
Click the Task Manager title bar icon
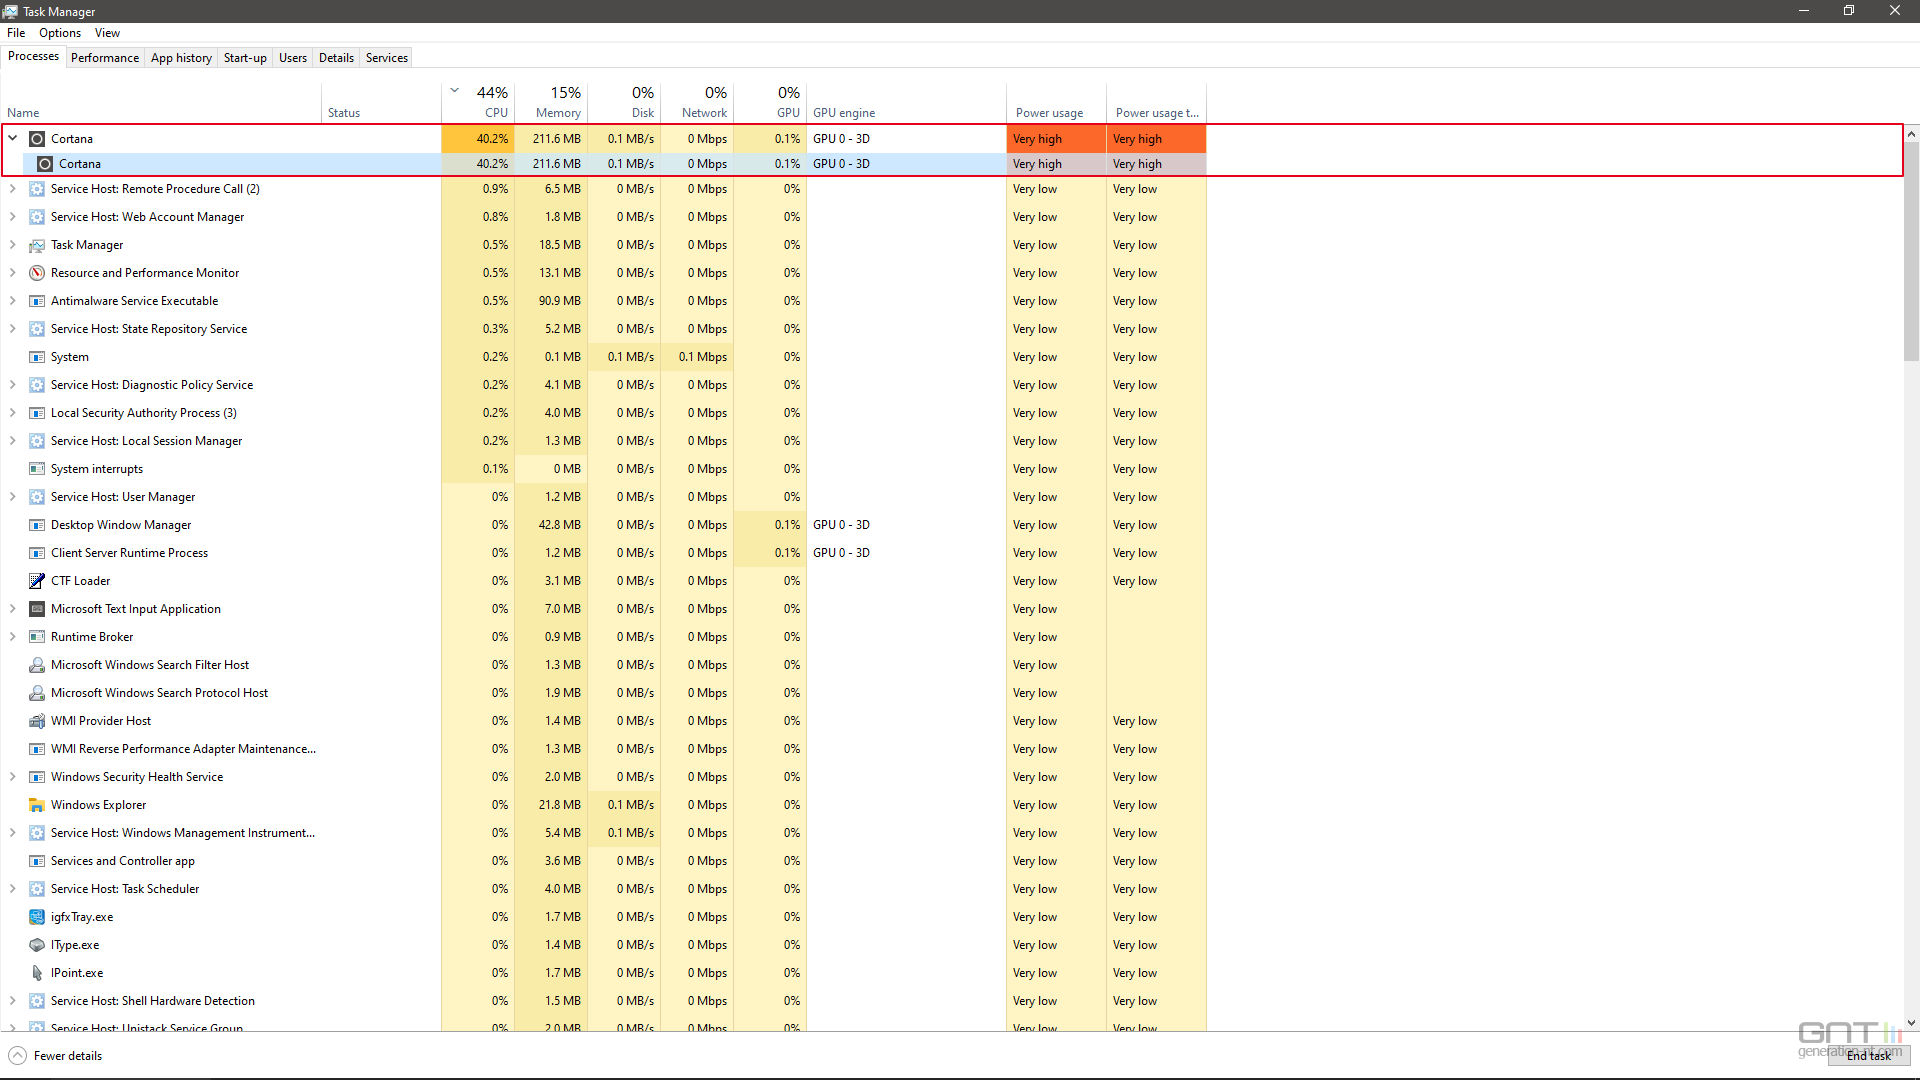coord(10,11)
